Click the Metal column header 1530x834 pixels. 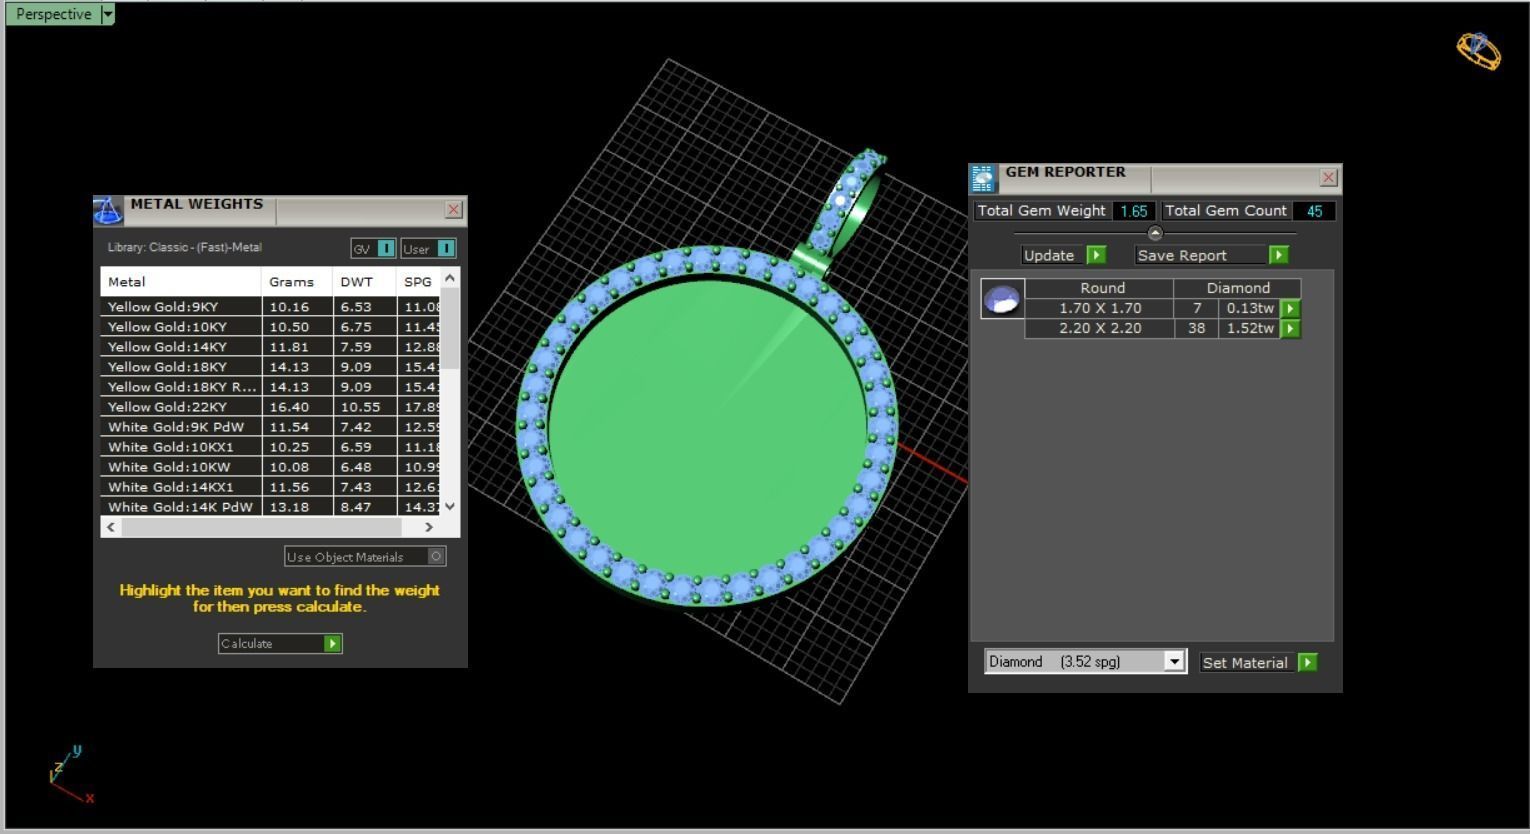coord(181,282)
